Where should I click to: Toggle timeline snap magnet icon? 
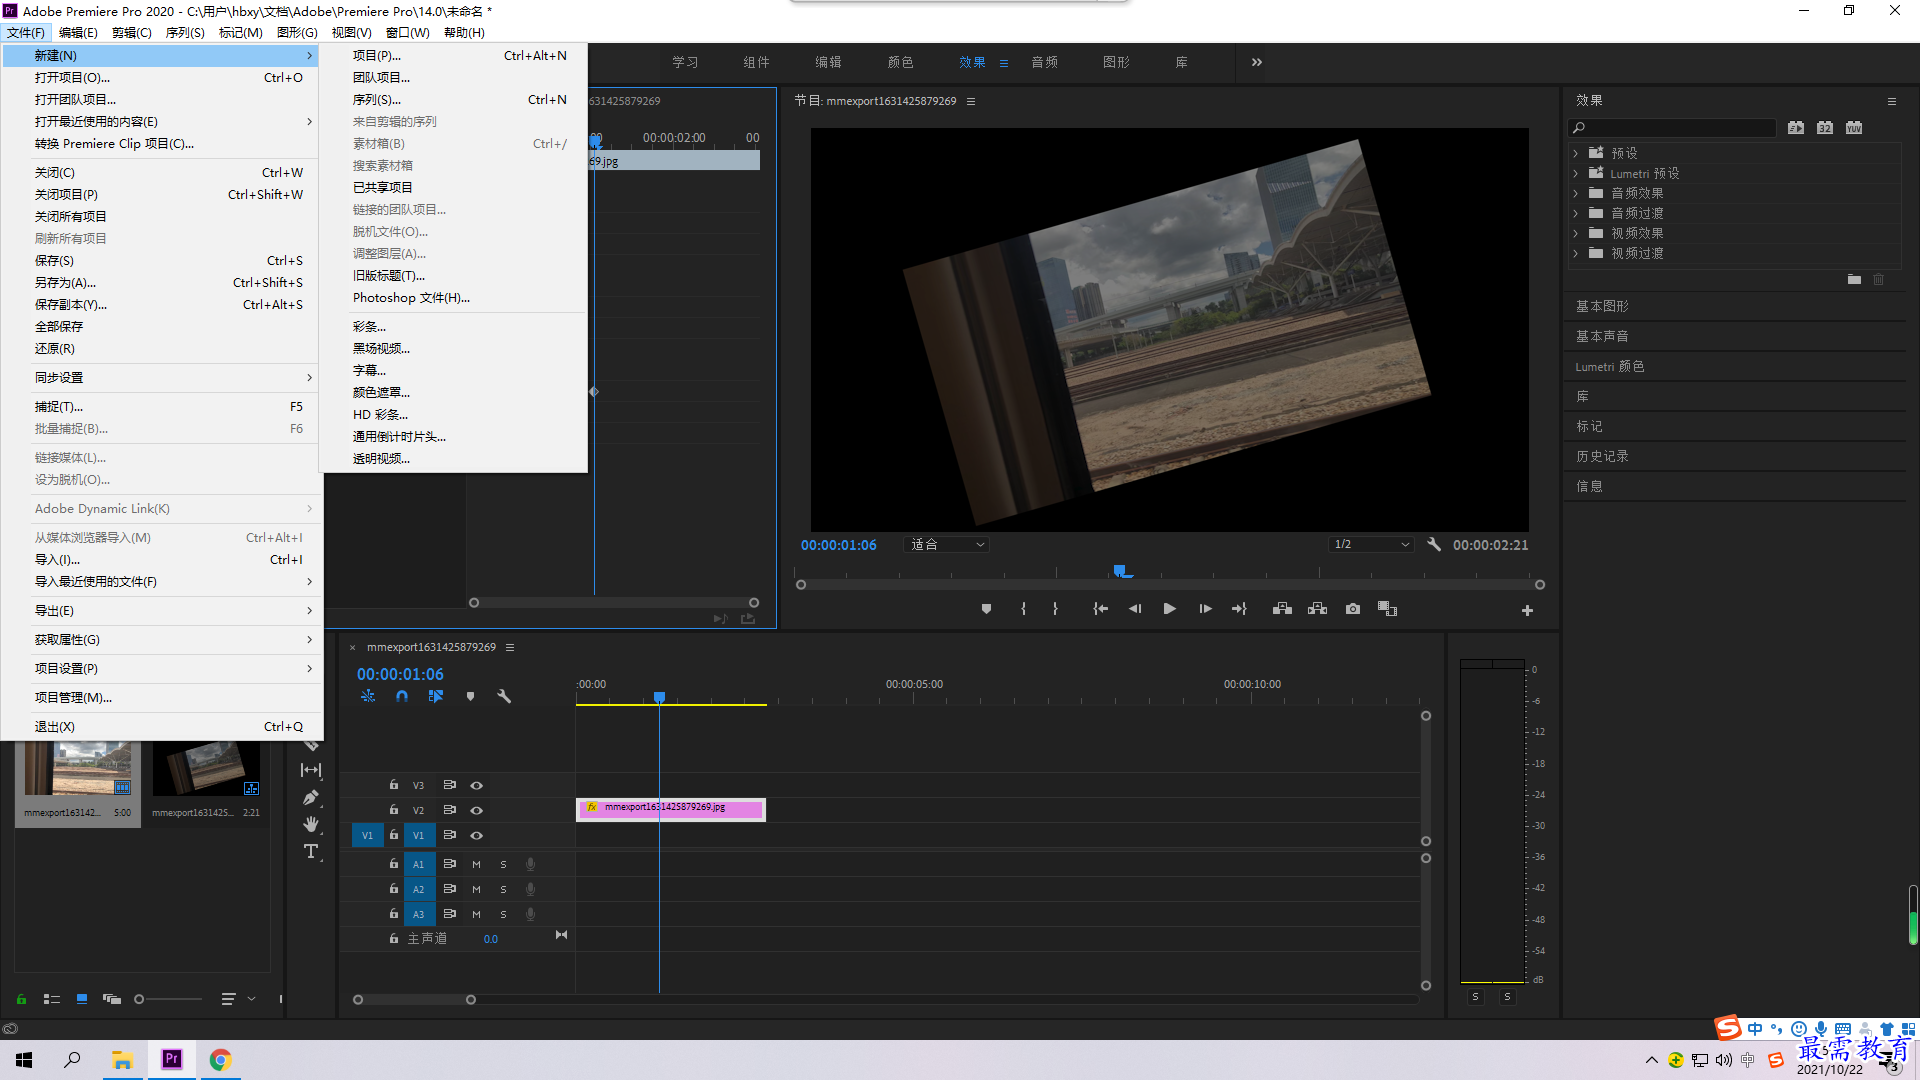tap(402, 696)
